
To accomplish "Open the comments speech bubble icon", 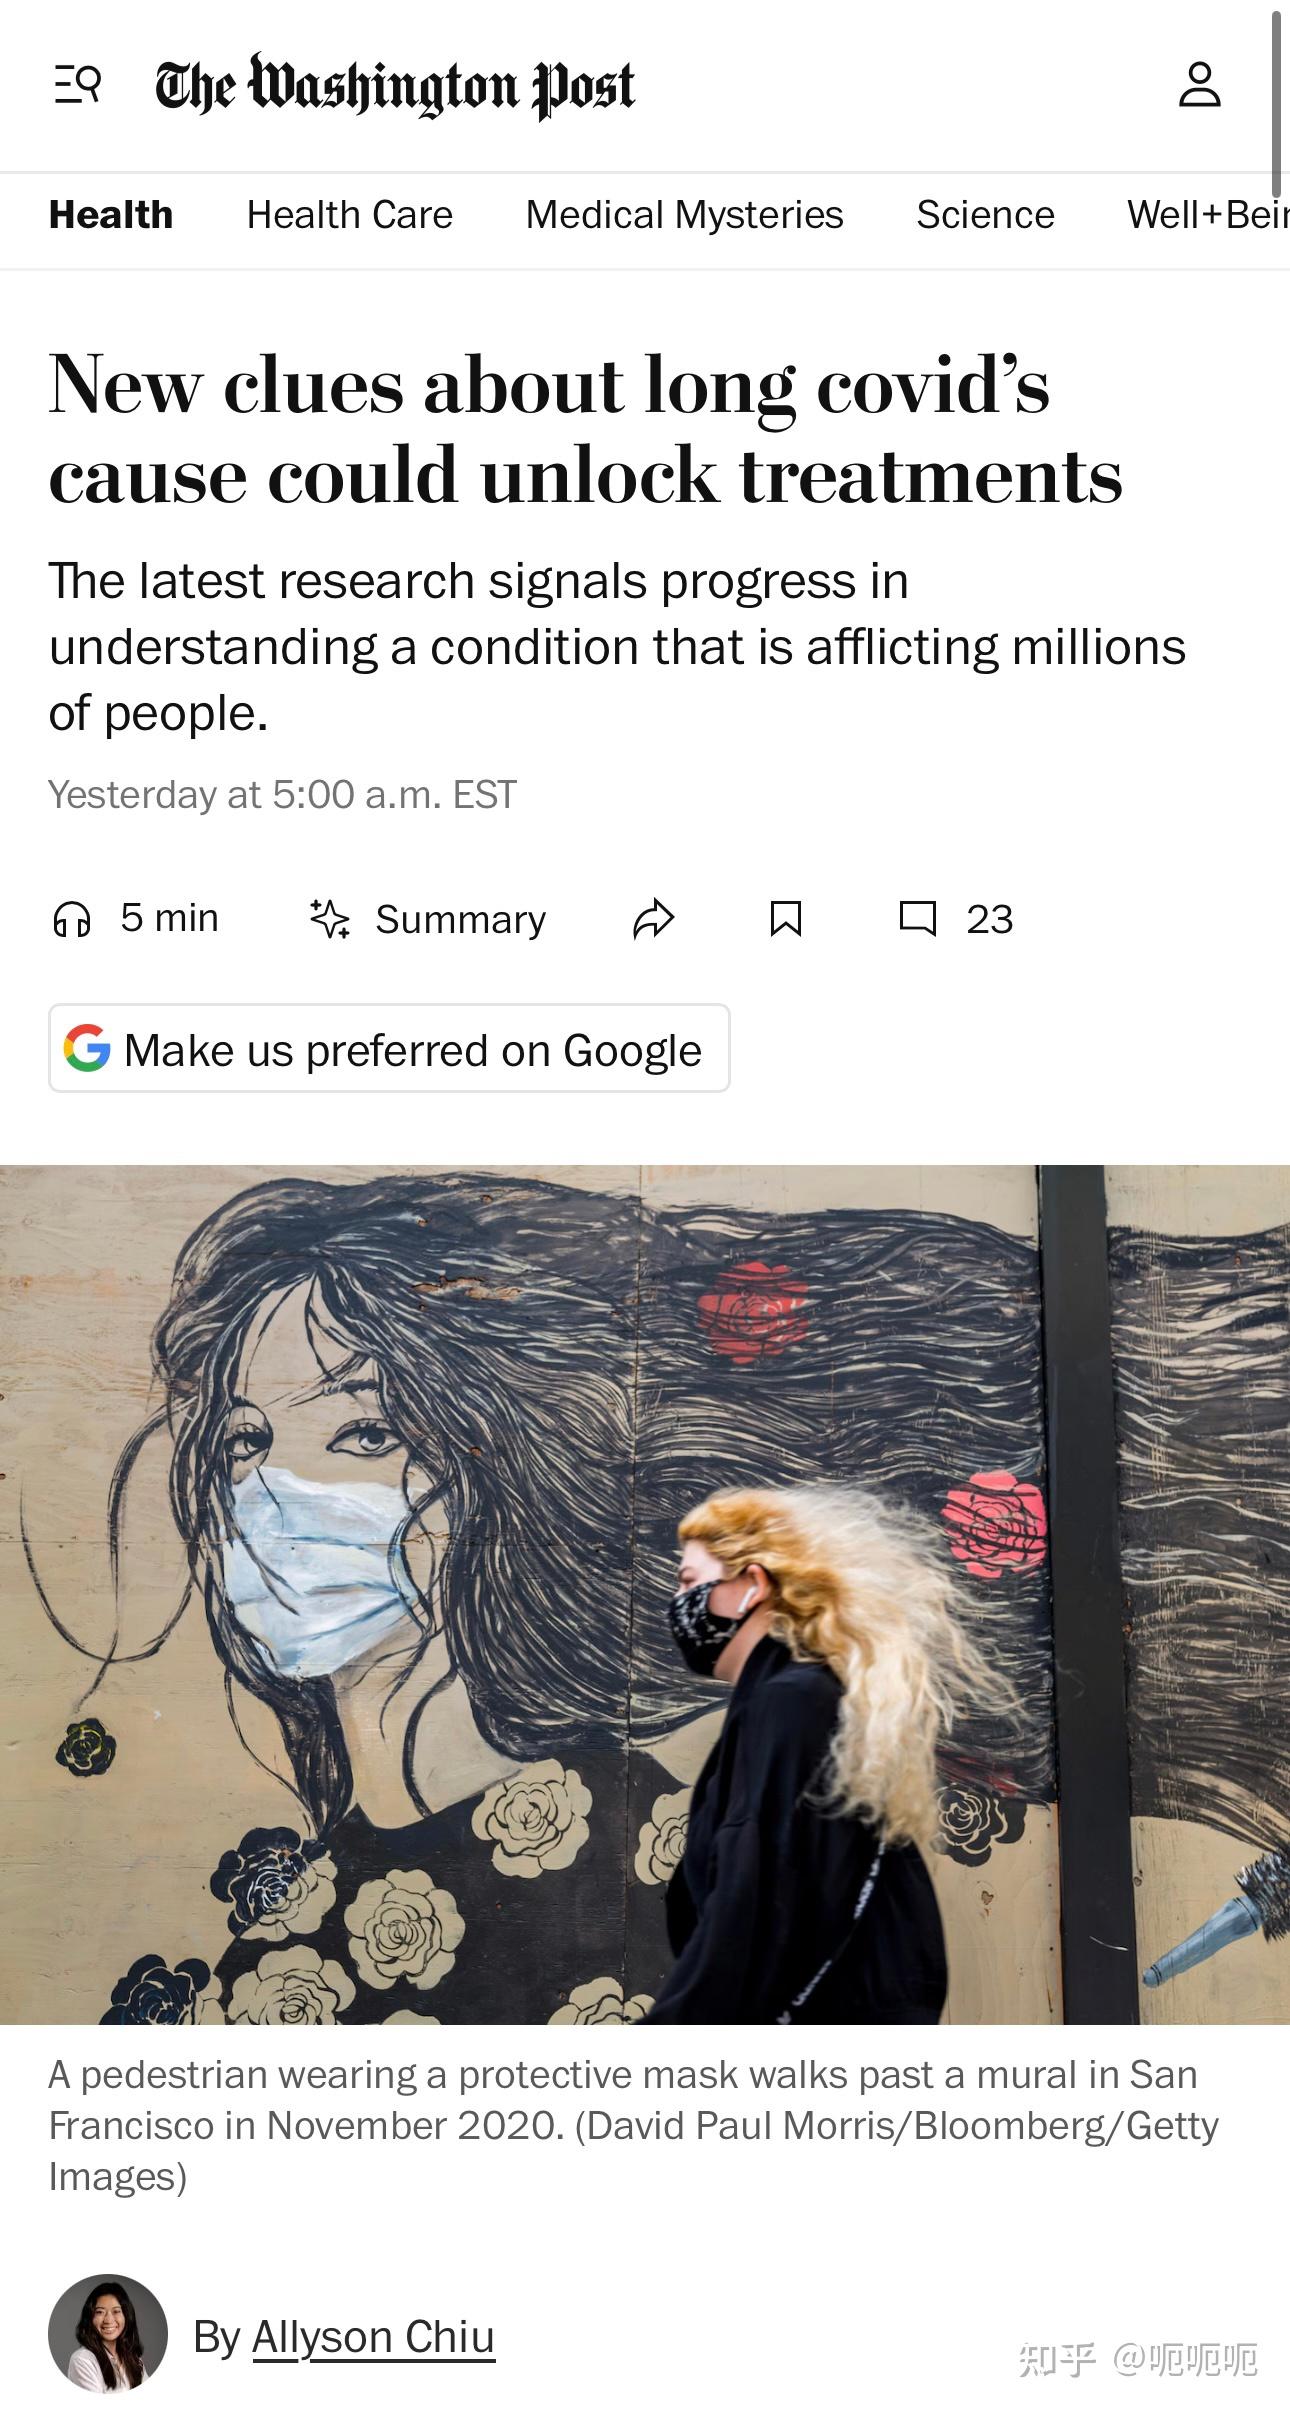I will tap(918, 918).
